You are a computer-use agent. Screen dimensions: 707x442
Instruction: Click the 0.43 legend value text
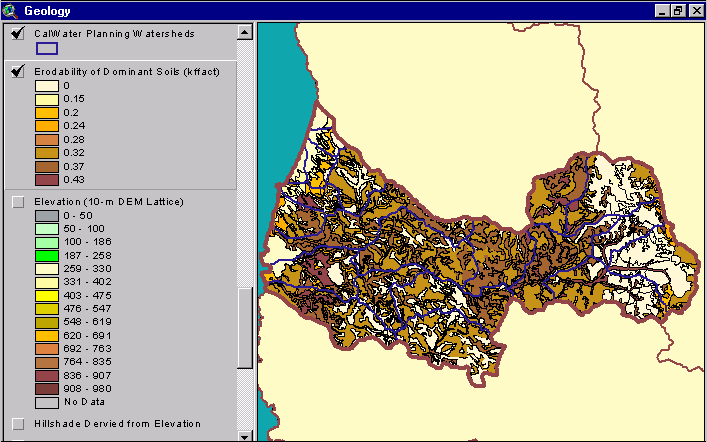[x=74, y=180]
